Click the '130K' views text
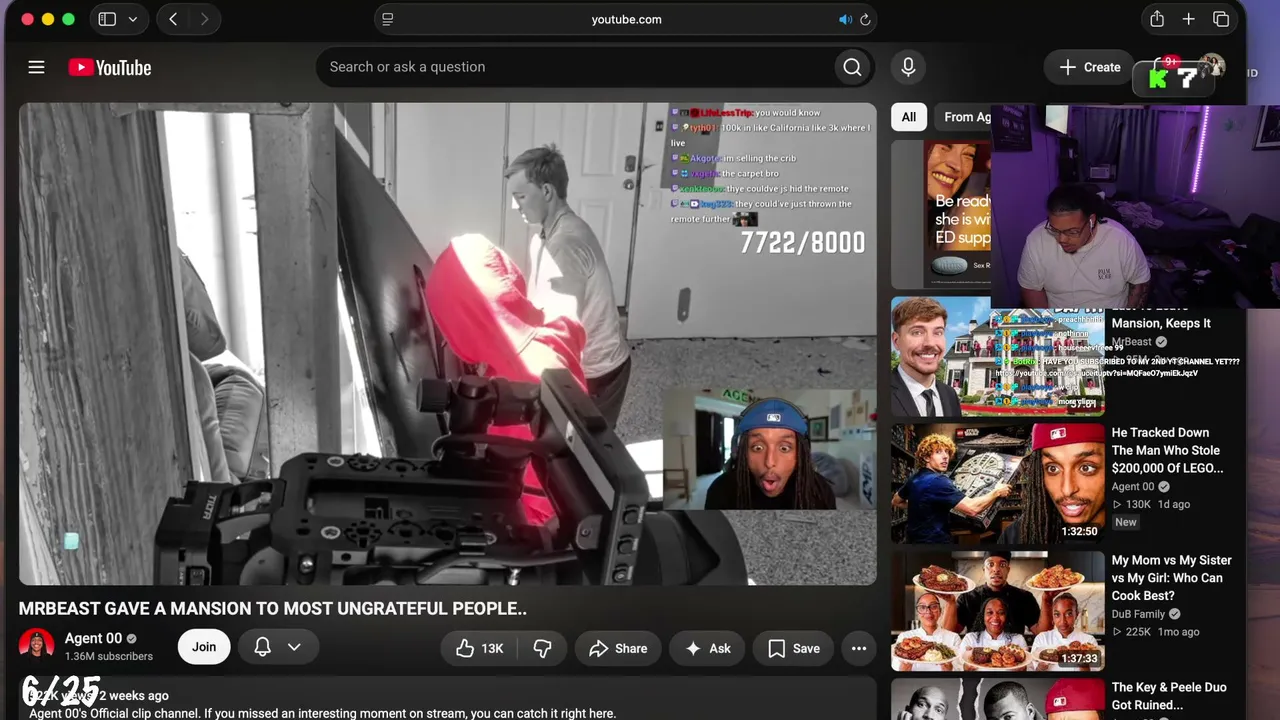This screenshot has height=720, width=1280. click(x=1138, y=505)
